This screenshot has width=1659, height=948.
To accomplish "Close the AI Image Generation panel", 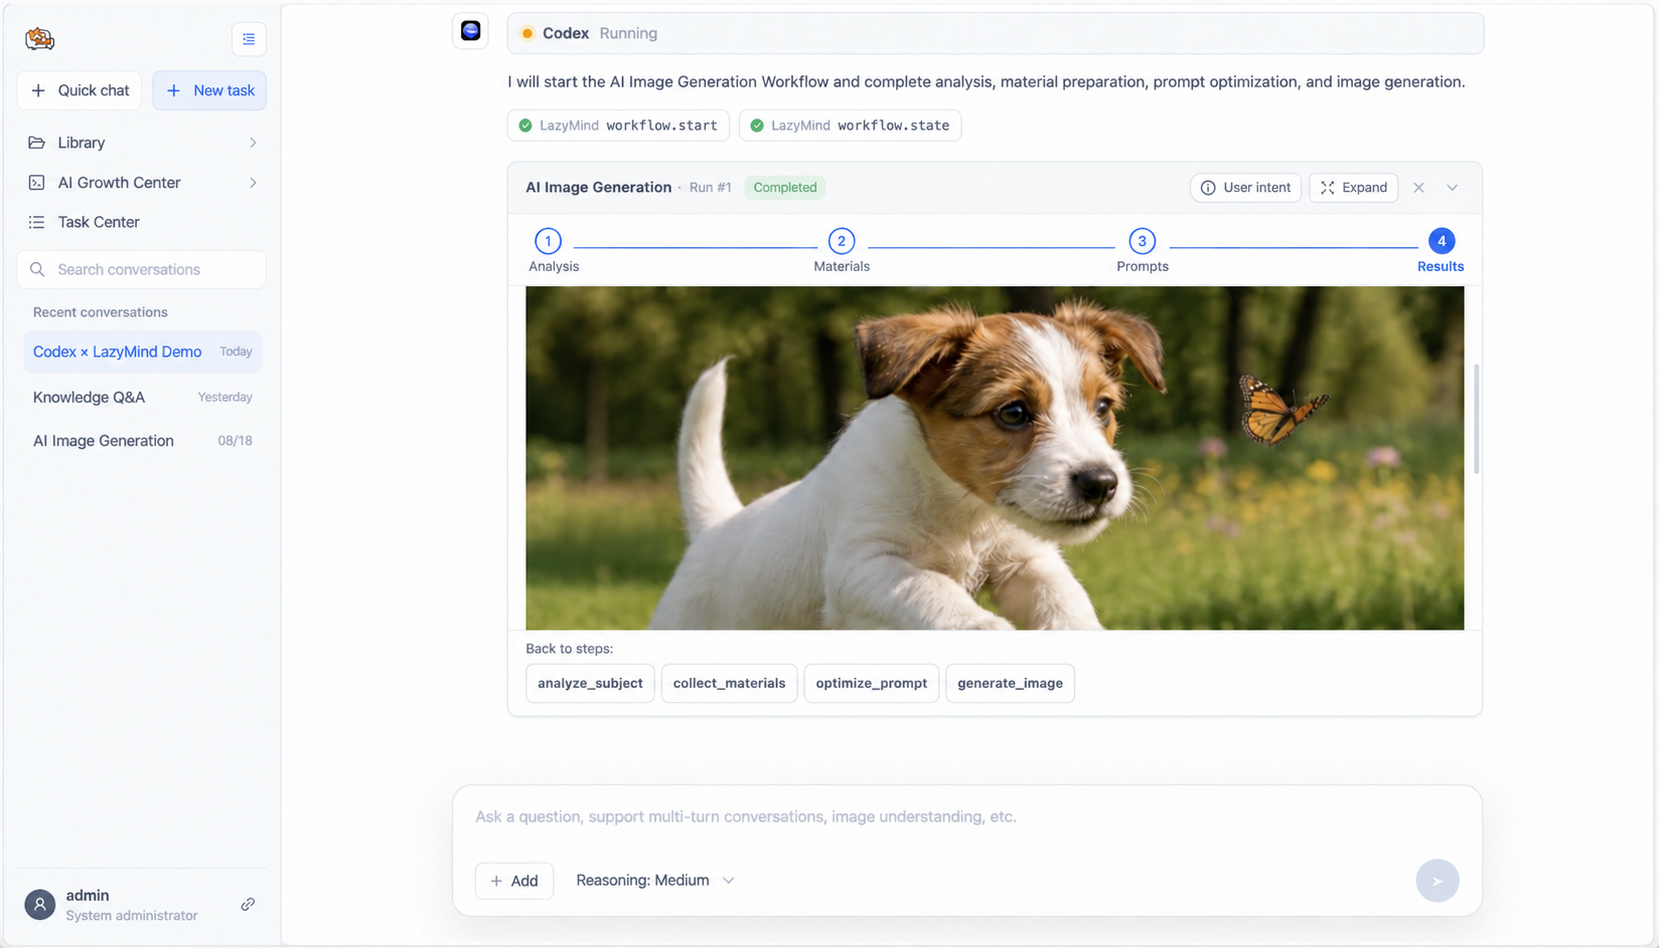I will (1419, 188).
